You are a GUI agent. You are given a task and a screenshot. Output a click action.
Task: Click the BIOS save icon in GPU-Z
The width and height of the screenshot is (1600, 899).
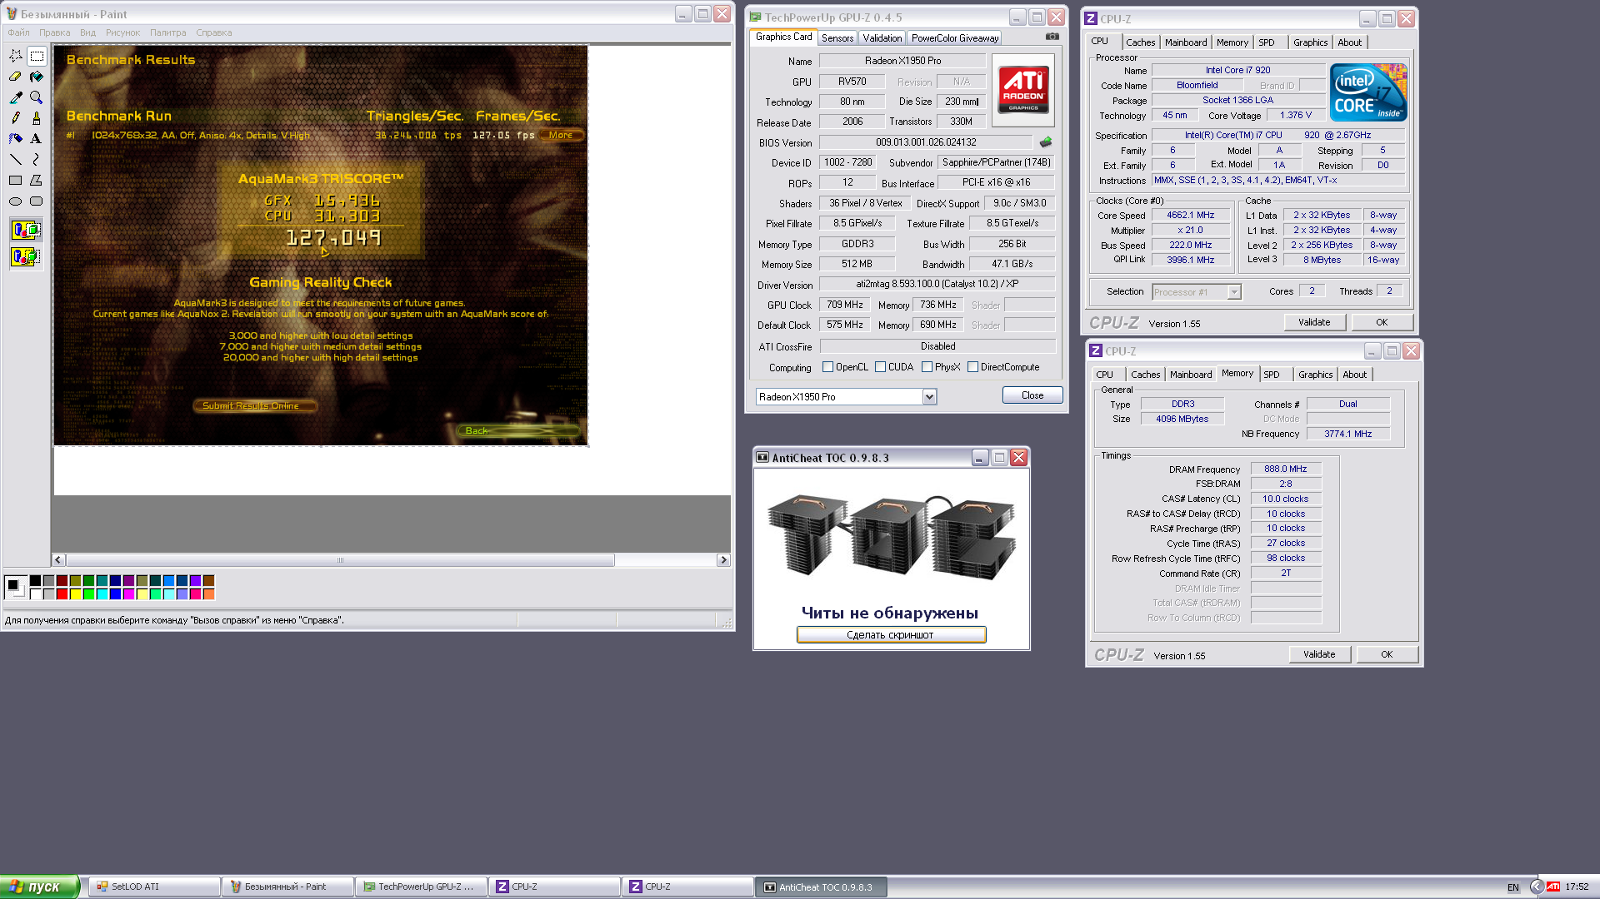point(1046,142)
